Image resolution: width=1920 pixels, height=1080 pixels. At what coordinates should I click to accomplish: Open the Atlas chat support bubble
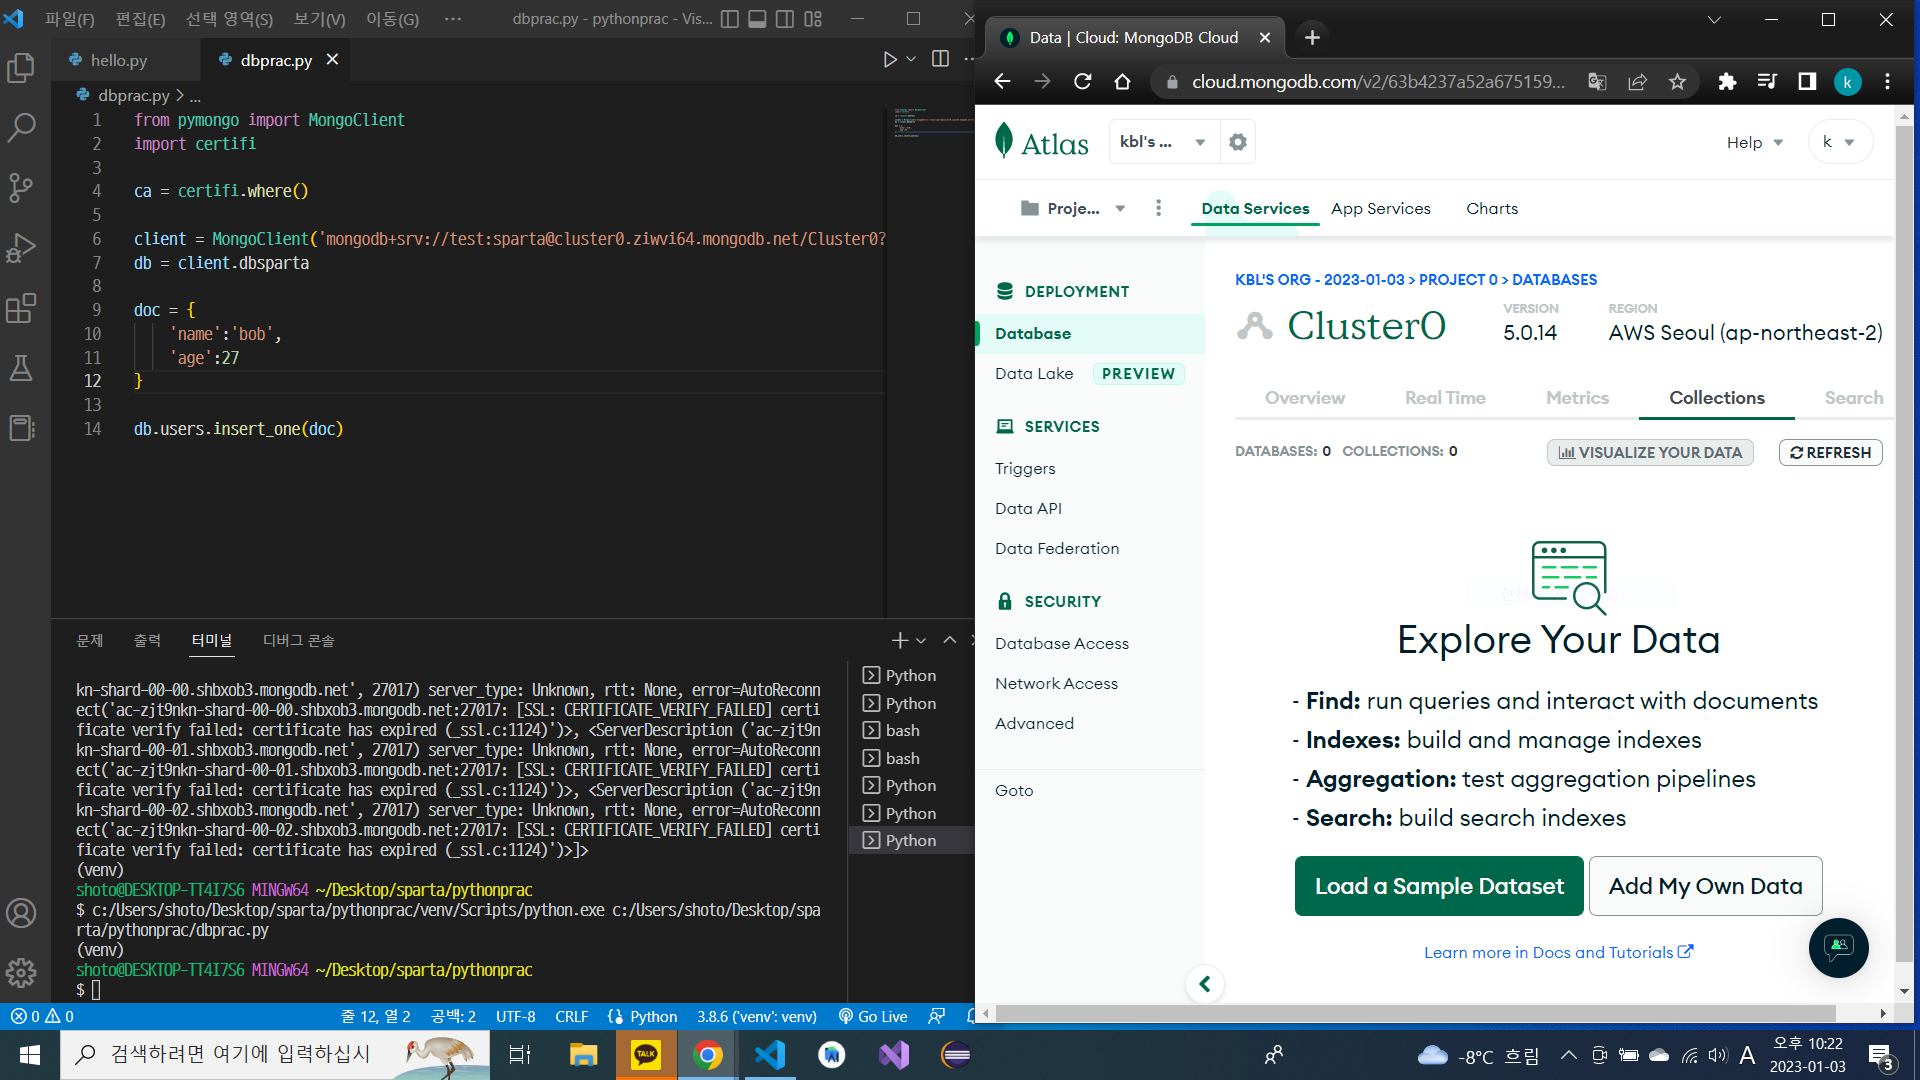1838,947
